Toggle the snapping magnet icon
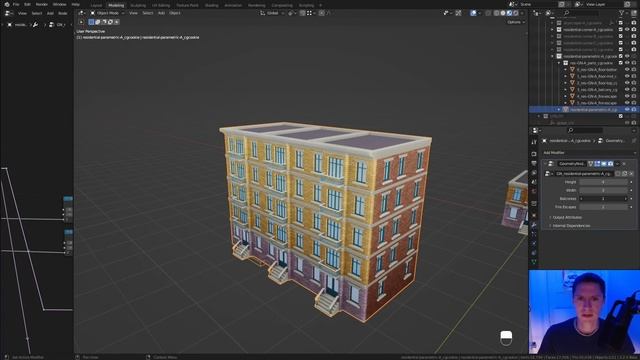This screenshot has width=640, height=360. click(x=302, y=13)
